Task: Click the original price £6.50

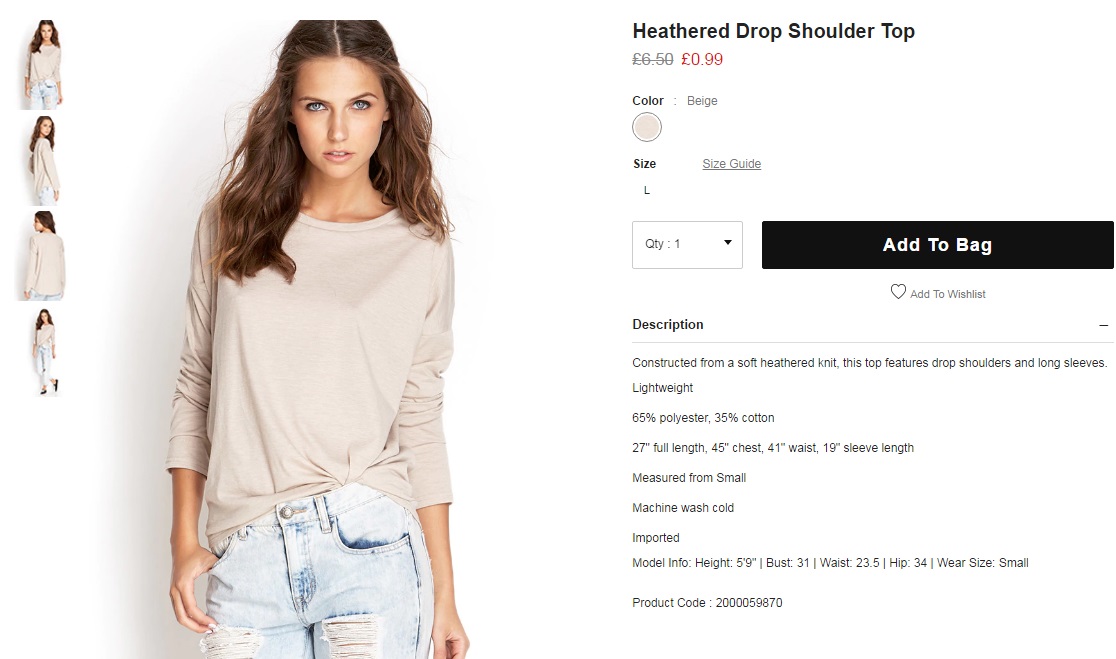Action: pos(653,59)
